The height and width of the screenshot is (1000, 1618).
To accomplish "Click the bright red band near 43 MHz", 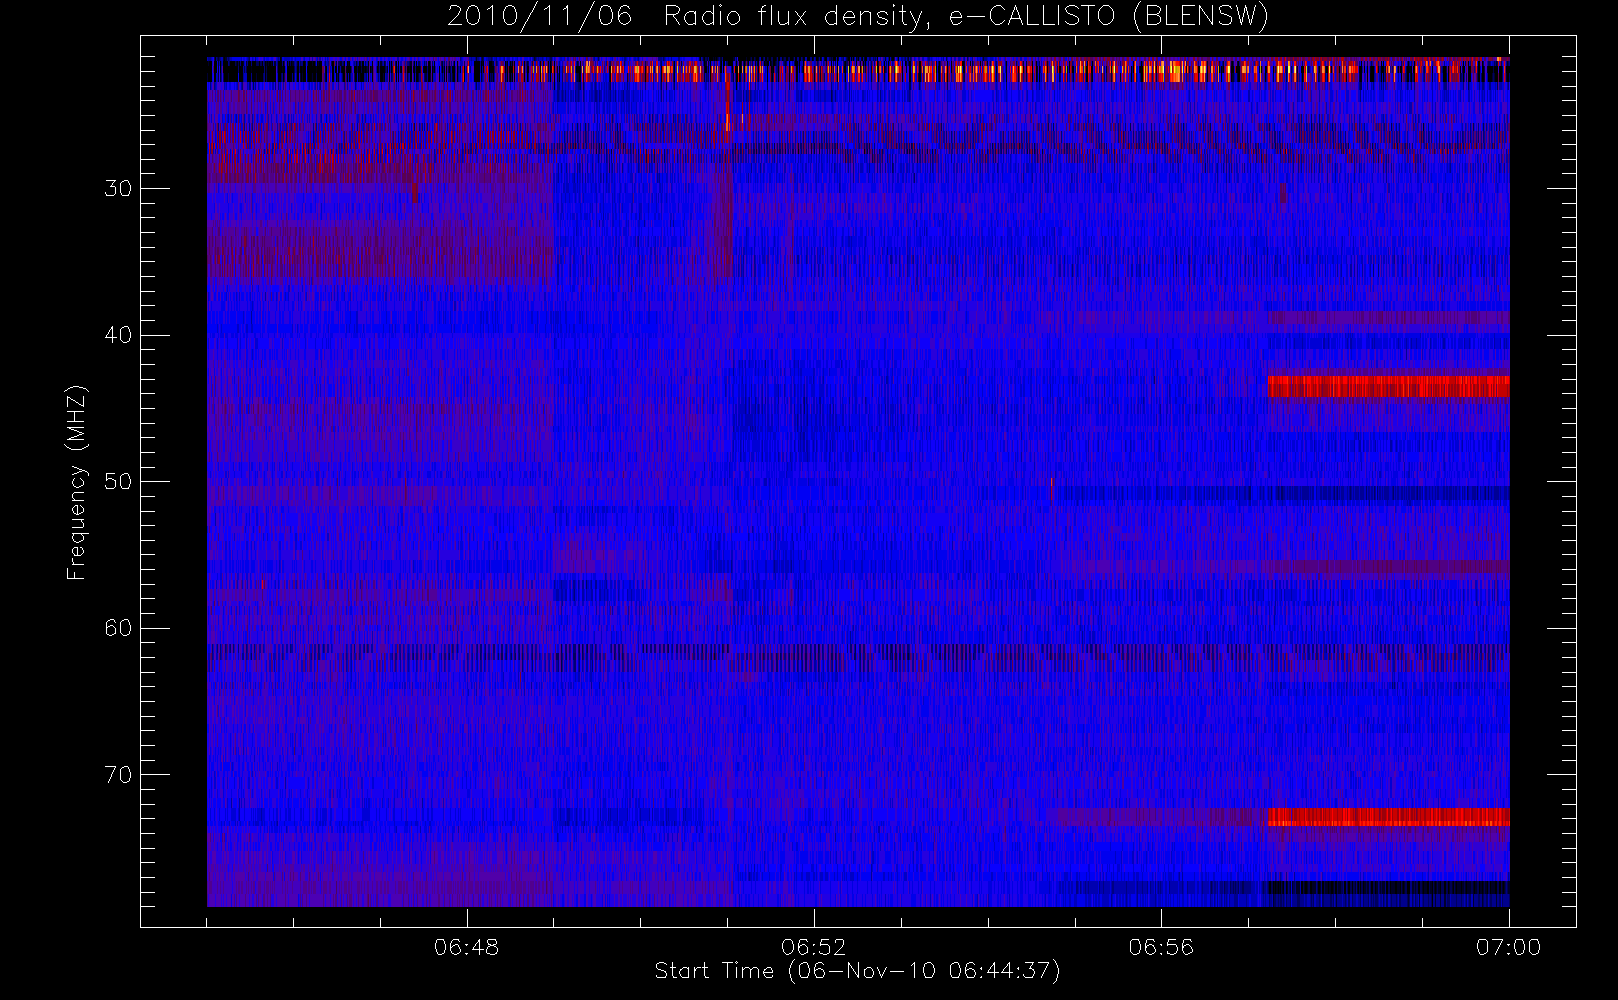I will (x=1388, y=387).
